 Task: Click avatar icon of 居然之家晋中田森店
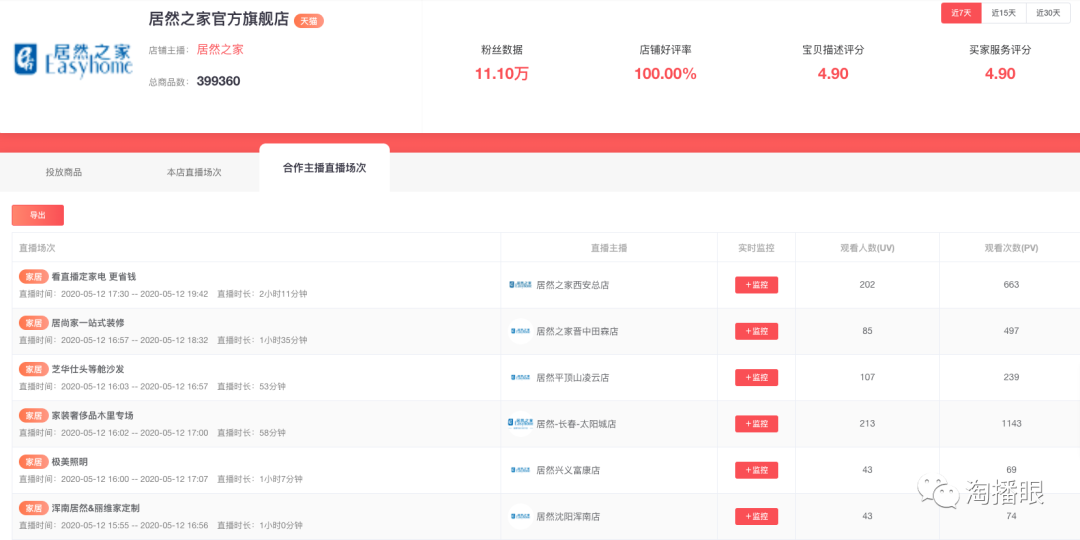click(x=520, y=331)
